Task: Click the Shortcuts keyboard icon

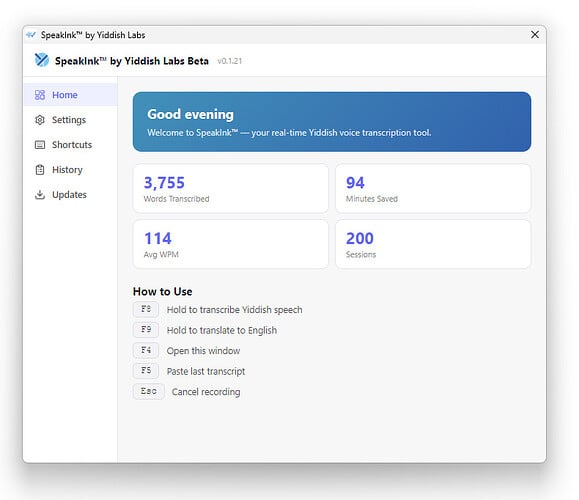Action: (40, 145)
